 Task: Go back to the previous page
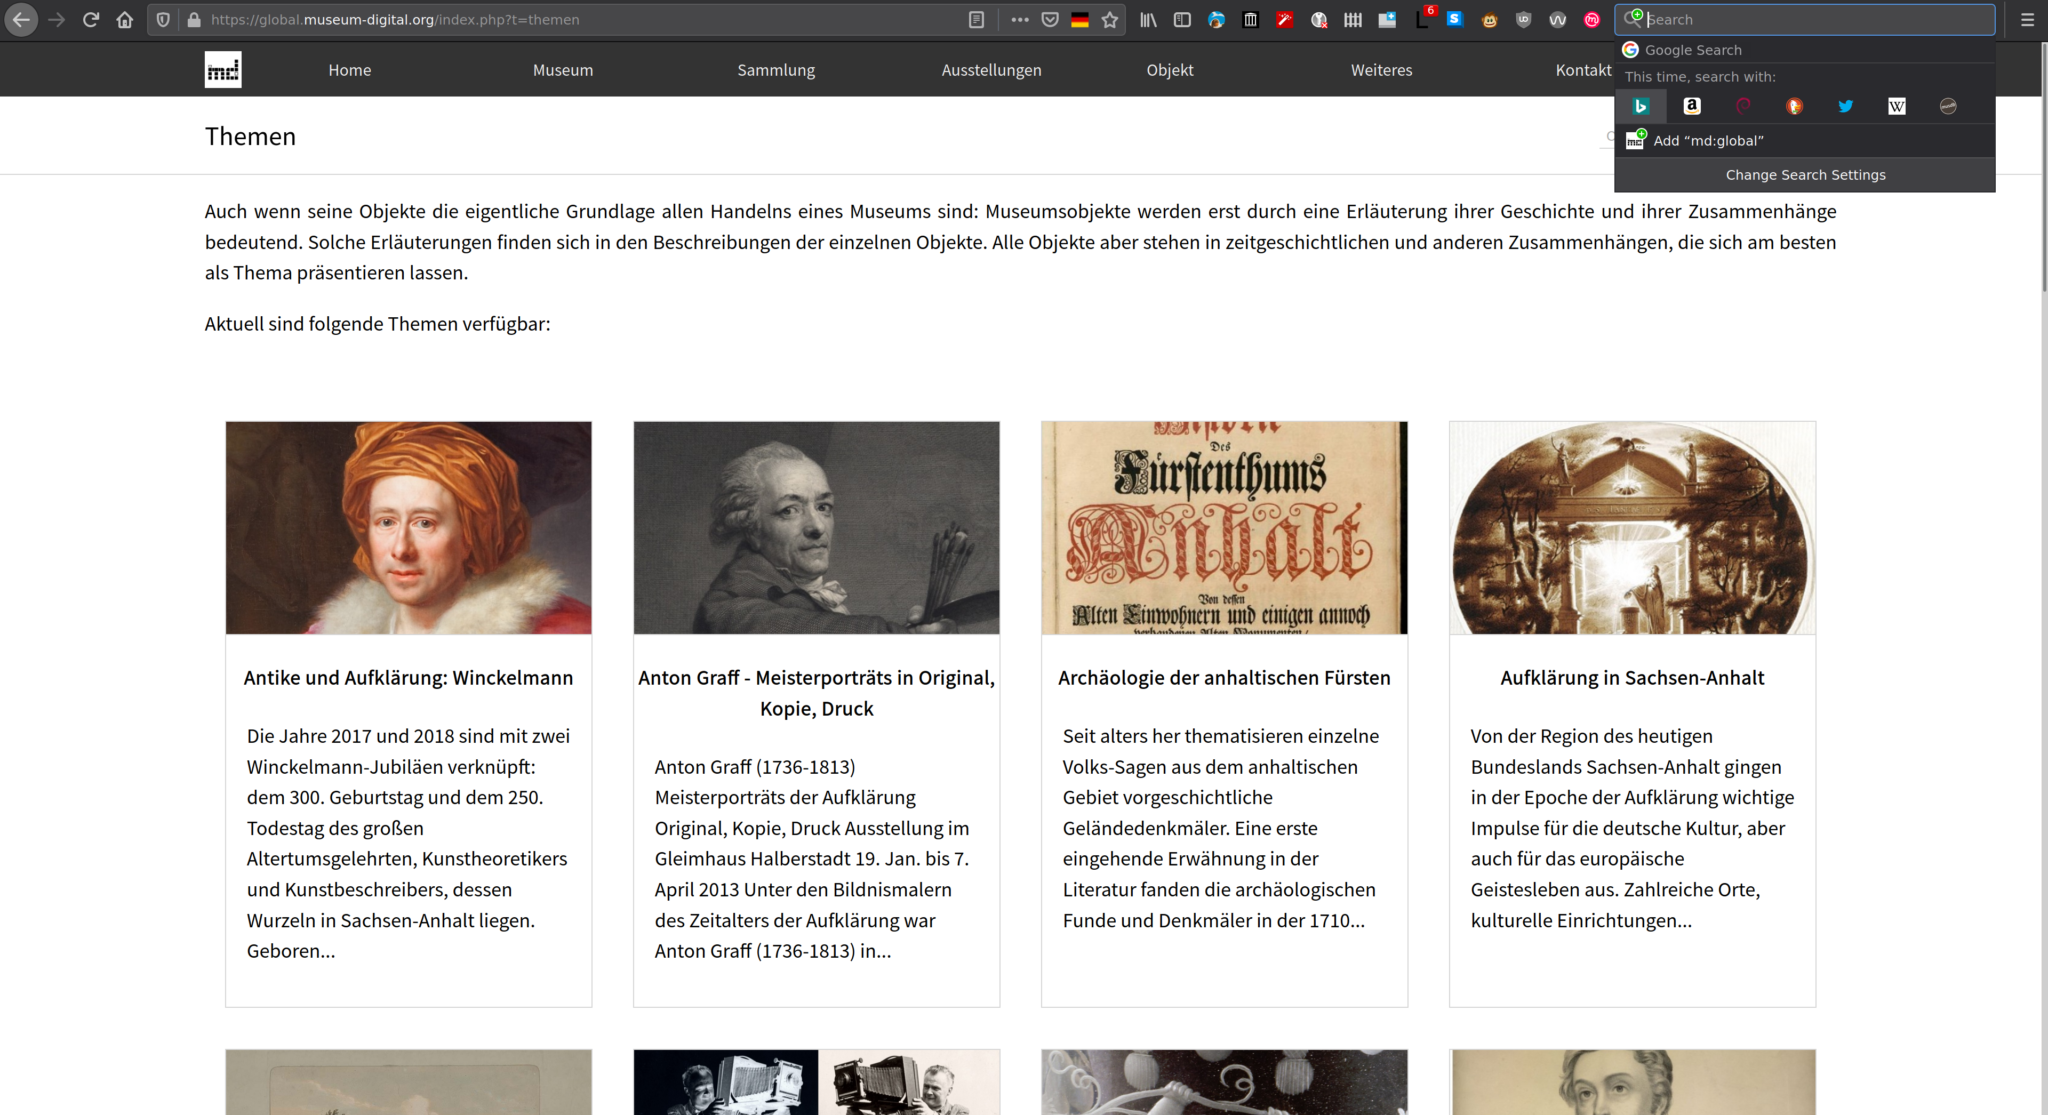coord(21,19)
